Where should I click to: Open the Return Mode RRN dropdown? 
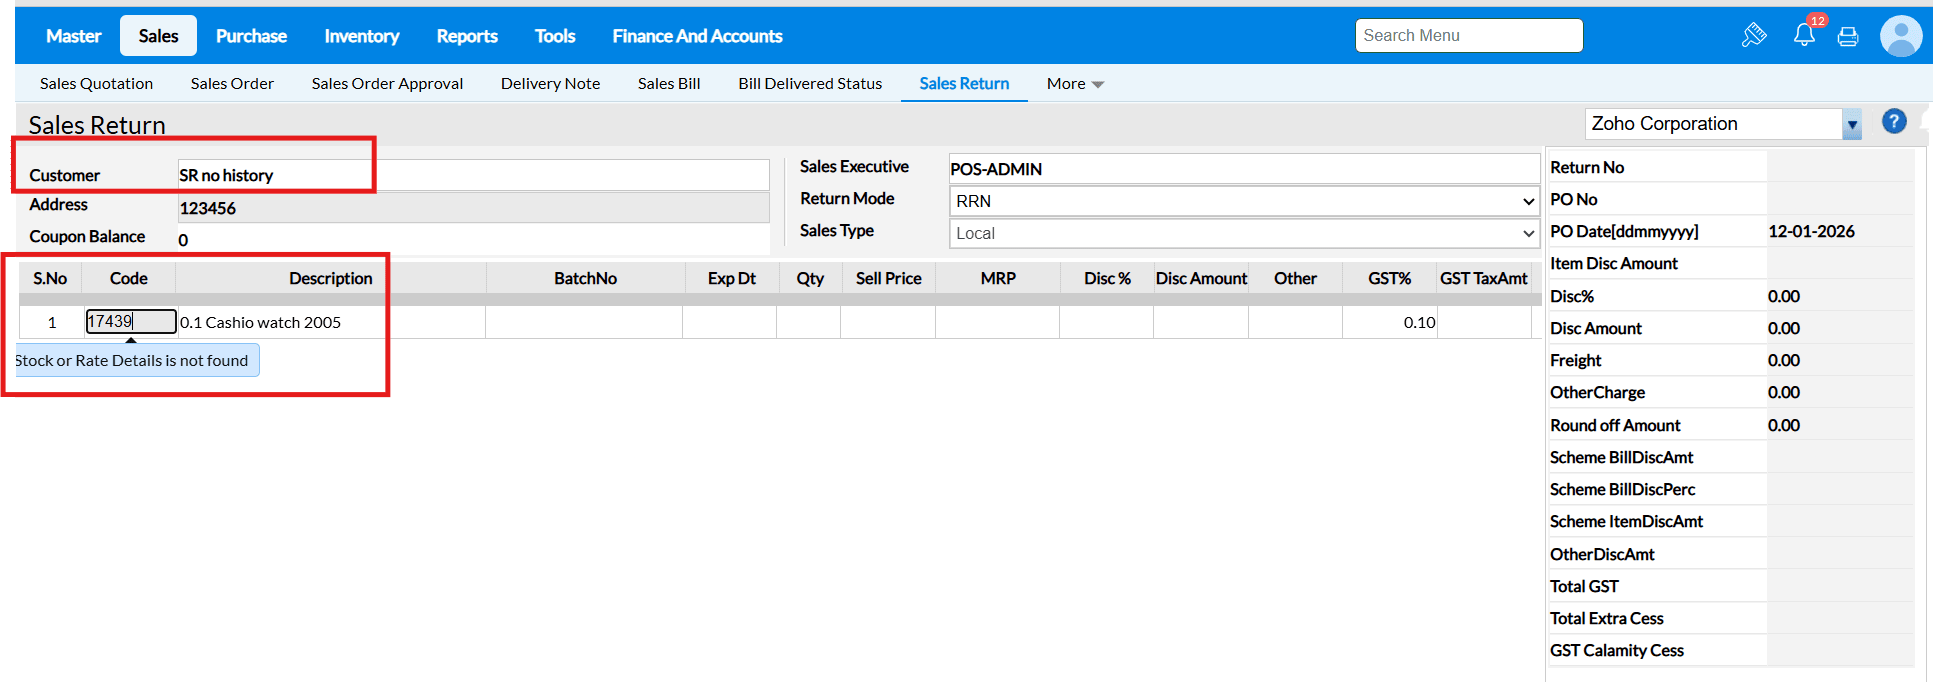tap(1243, 201)
